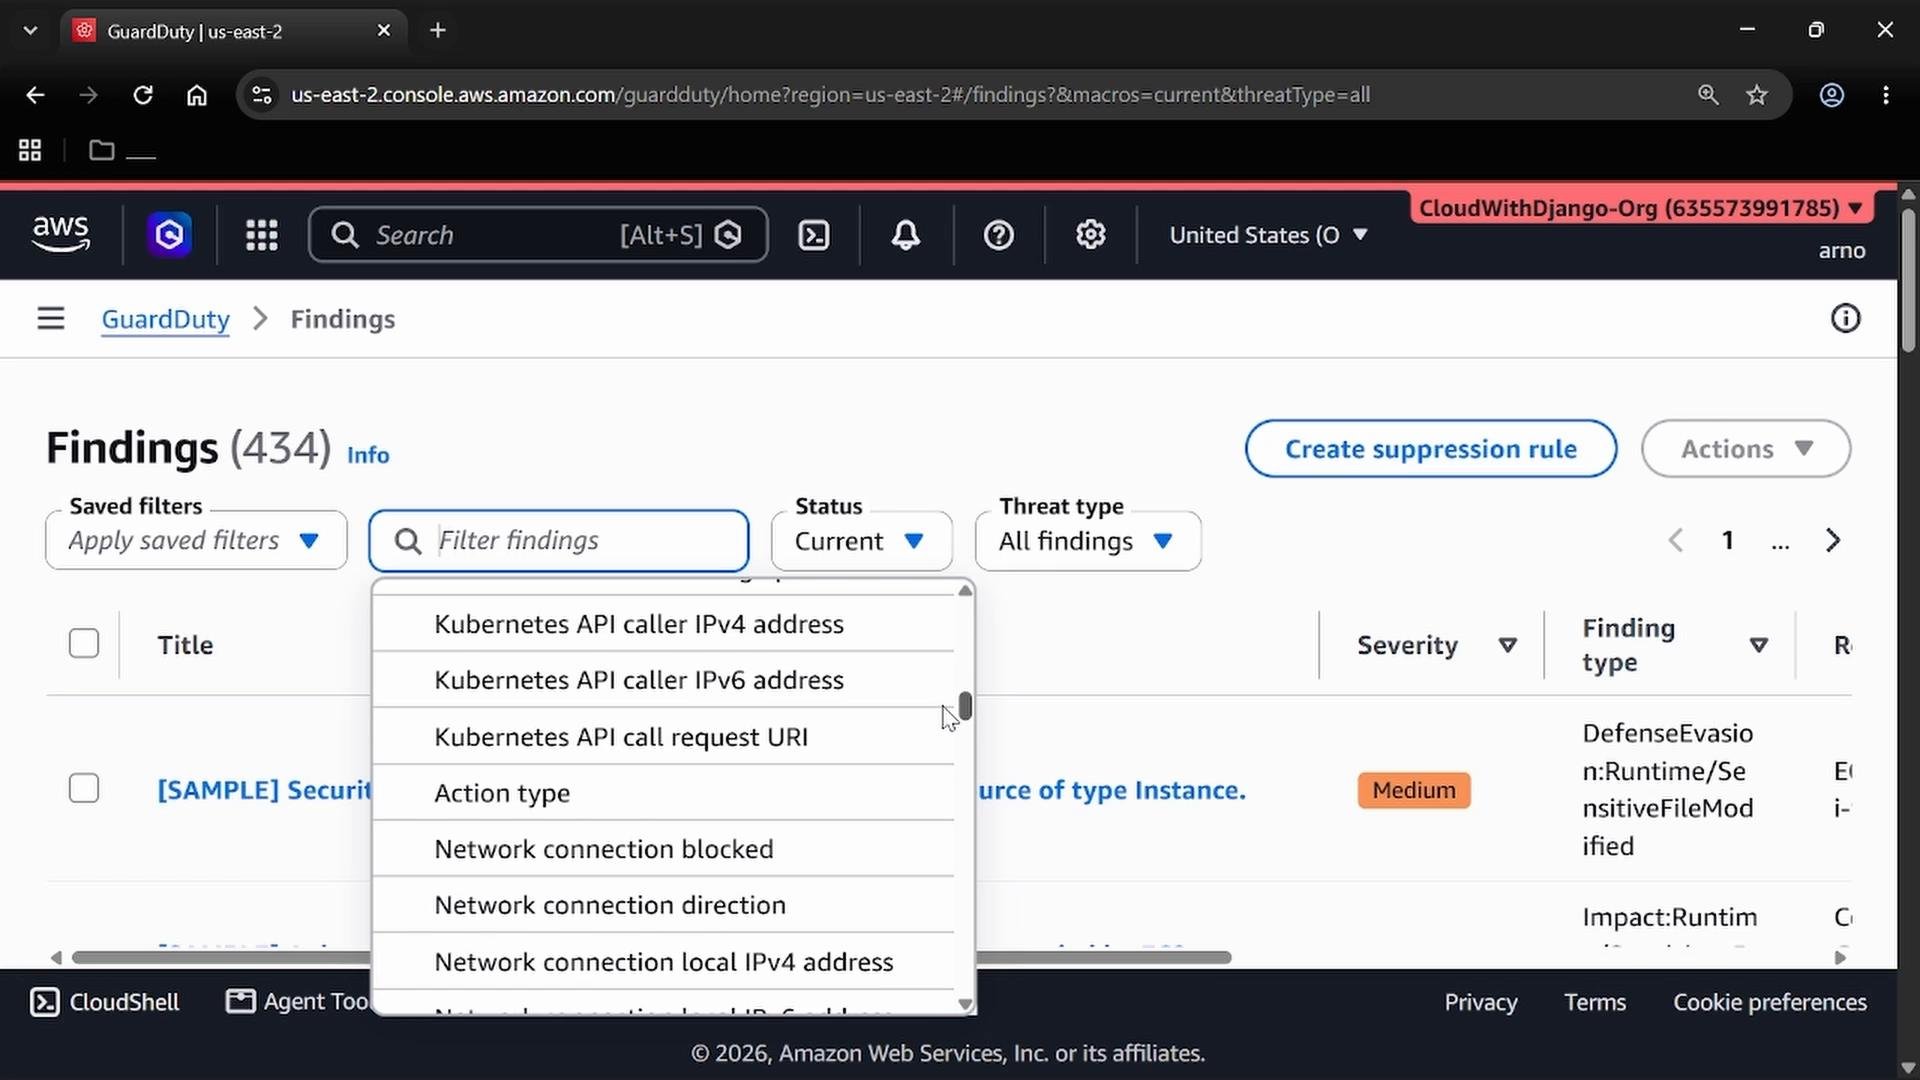The width and height of the screenshot is (1920, 1080).
Task: Open Agent Tools in footer
Action: pyautogui.click(x=298, y=1002)
